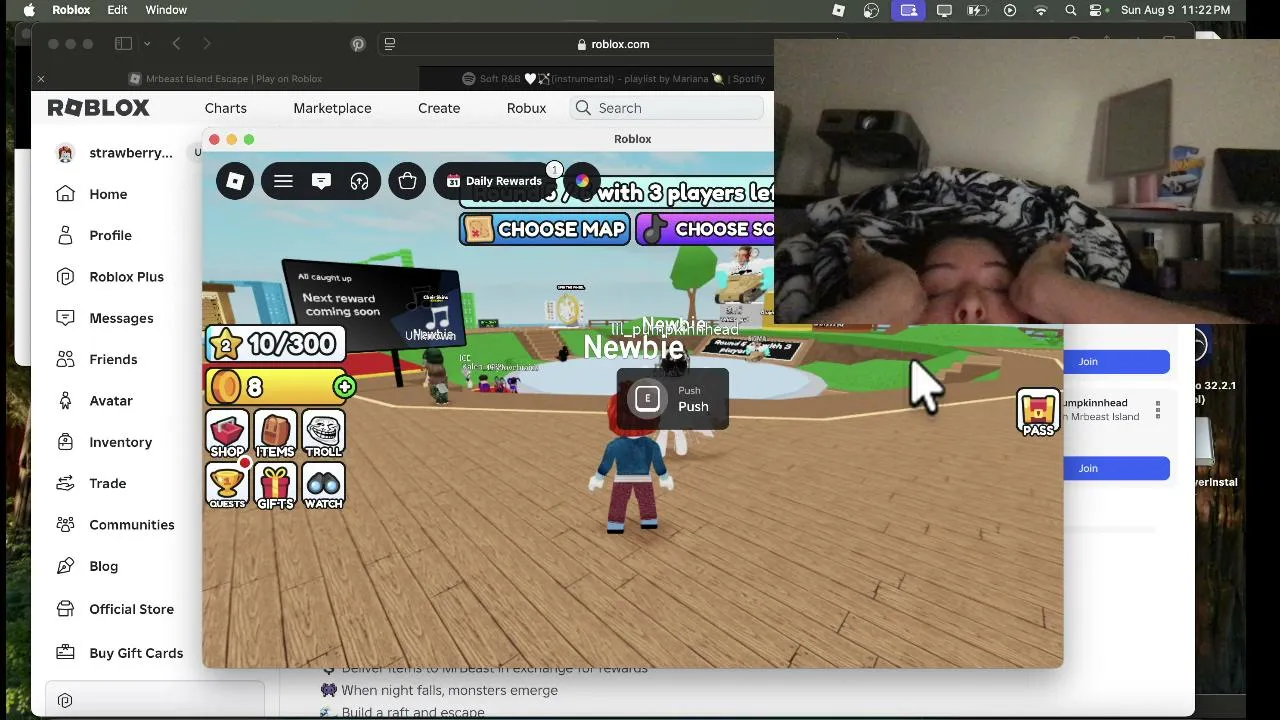This screenshot has height=720, width=1280.
Task: Click the purple CHOOSE SONG button
Action: [x=706, y=229]
